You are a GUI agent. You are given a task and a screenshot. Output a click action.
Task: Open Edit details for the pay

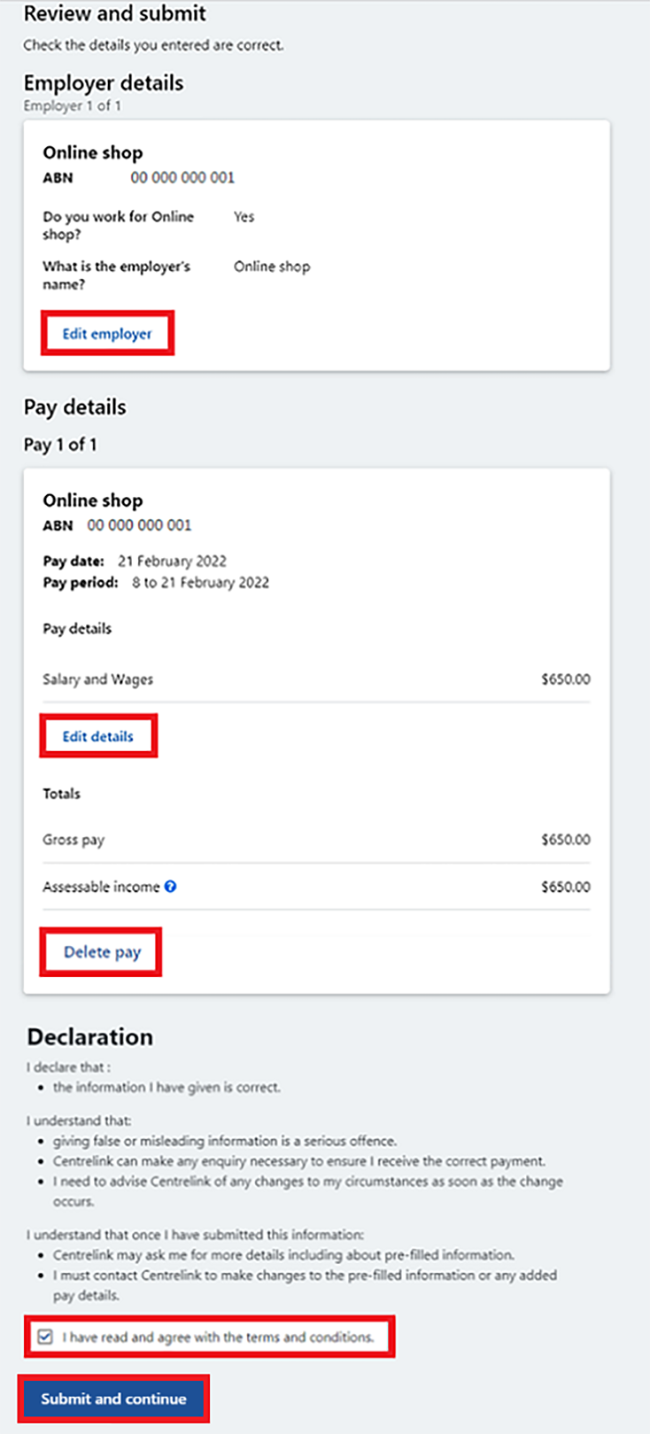click(x=98, y=737)
